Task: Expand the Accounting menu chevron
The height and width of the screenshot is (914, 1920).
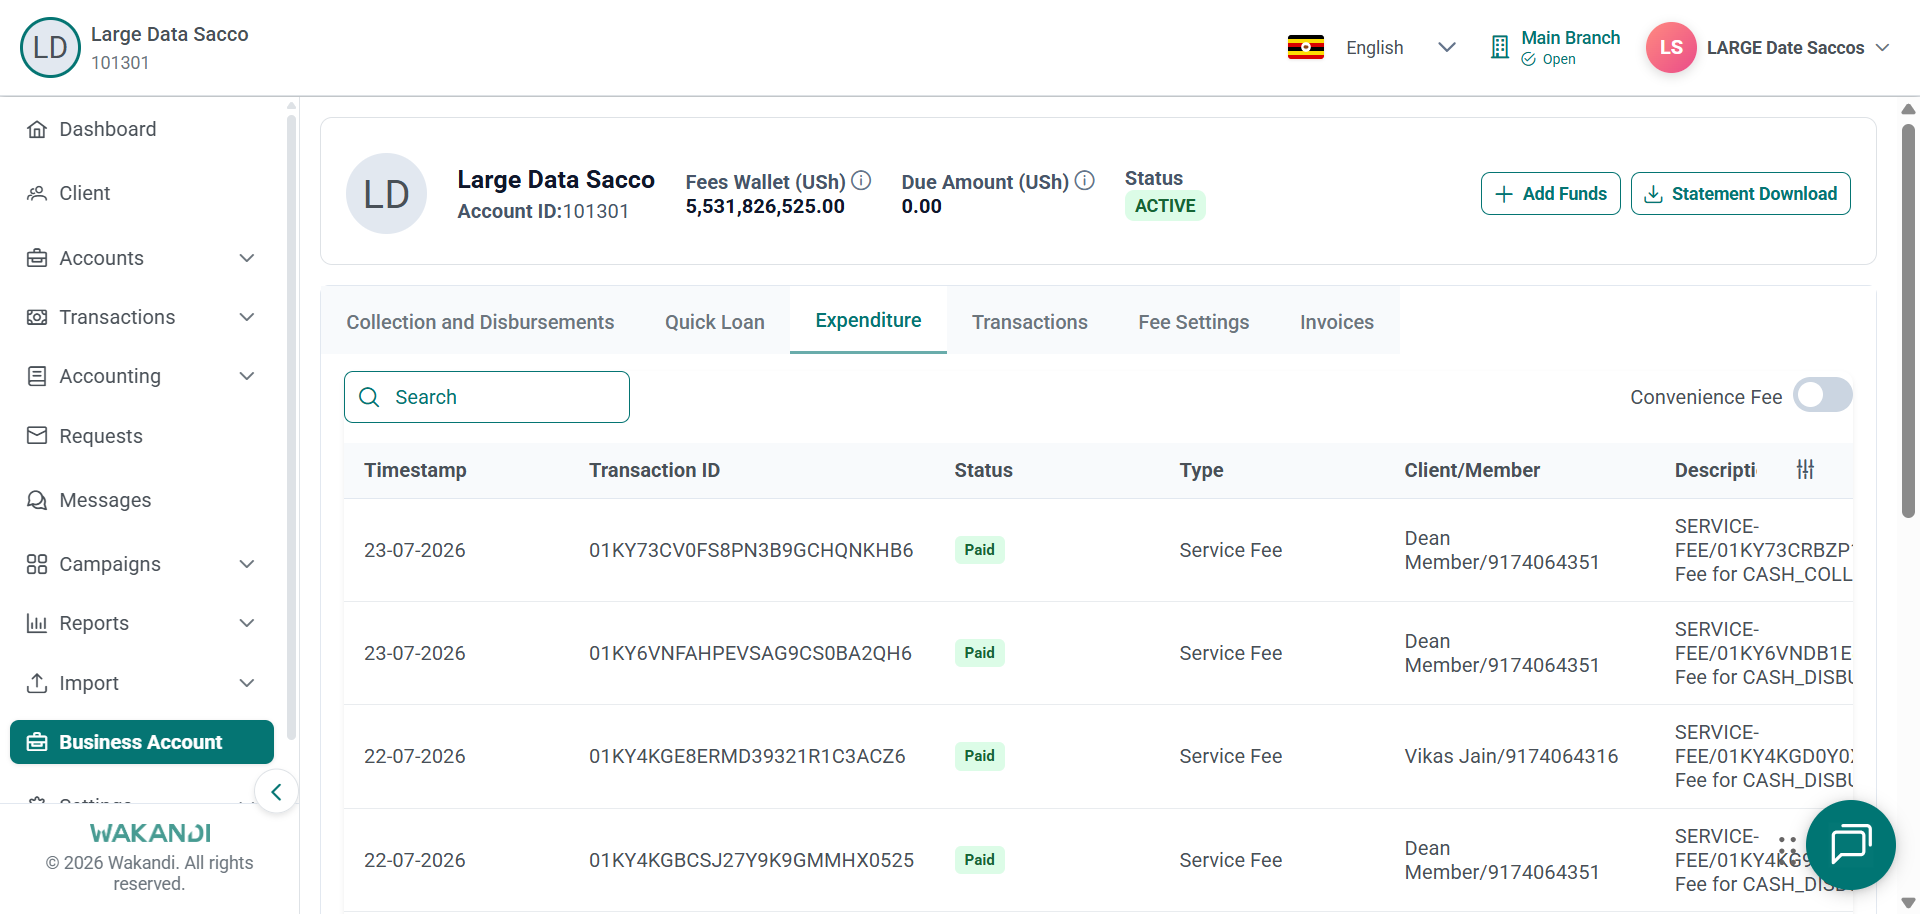Action: click(247, 376)
